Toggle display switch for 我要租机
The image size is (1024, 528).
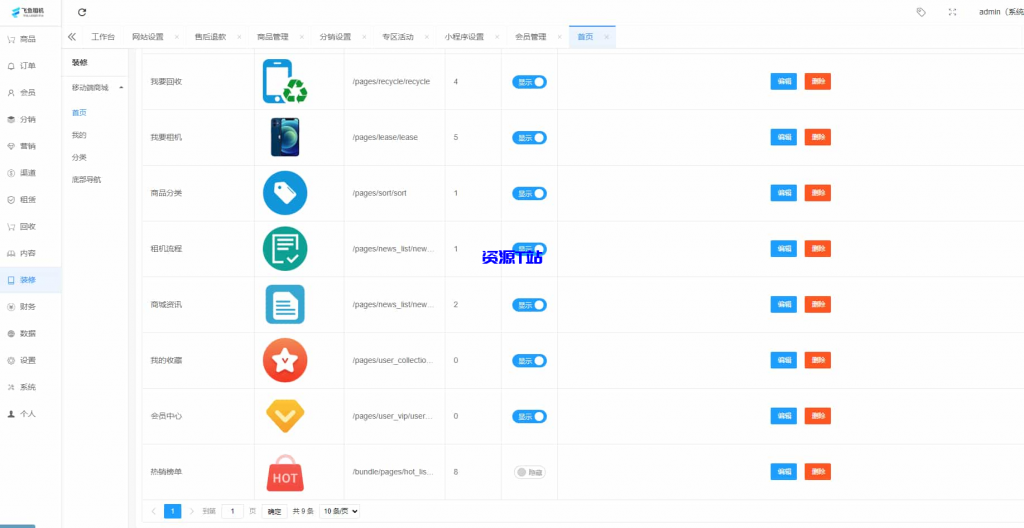529,137
